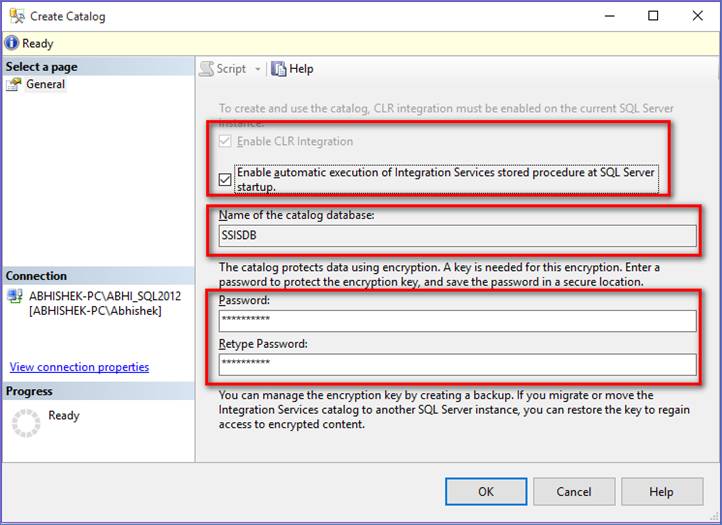Screen dimensions: 722x525
Task: Toggle automatic execution at SQL Server startup
Action: tap(225, 179)
